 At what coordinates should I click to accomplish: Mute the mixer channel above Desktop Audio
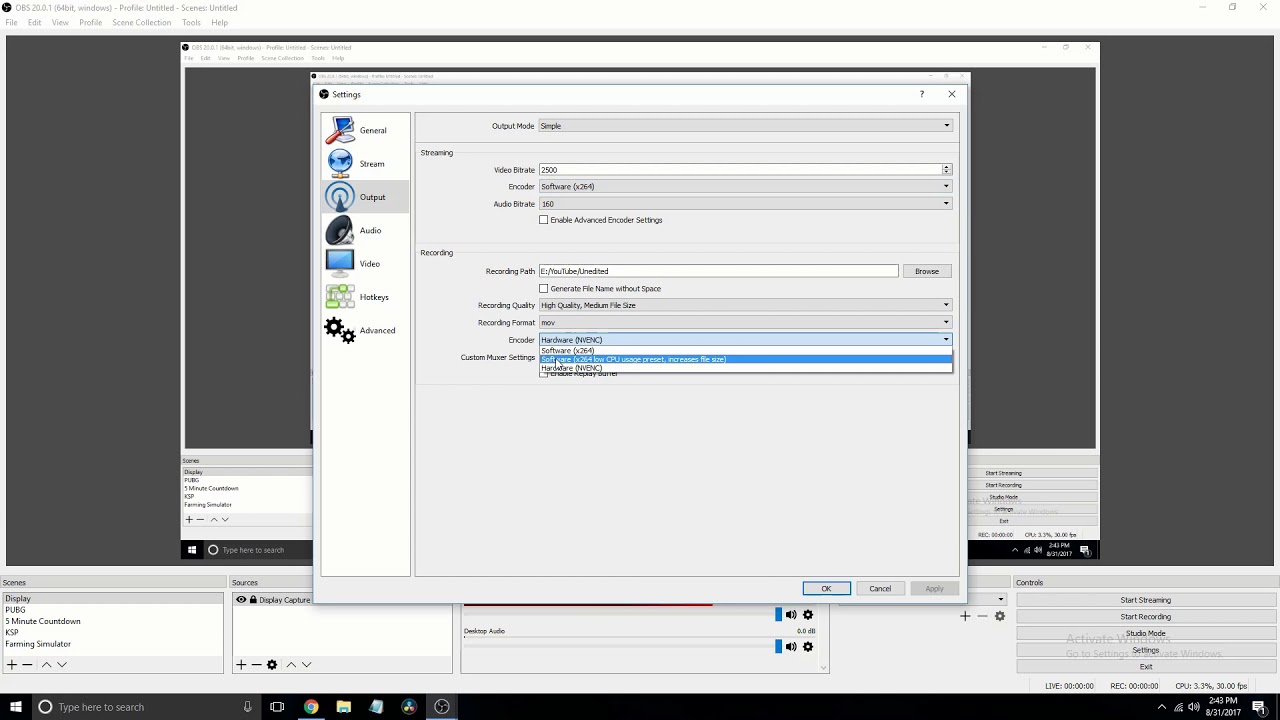pos(791,615)
